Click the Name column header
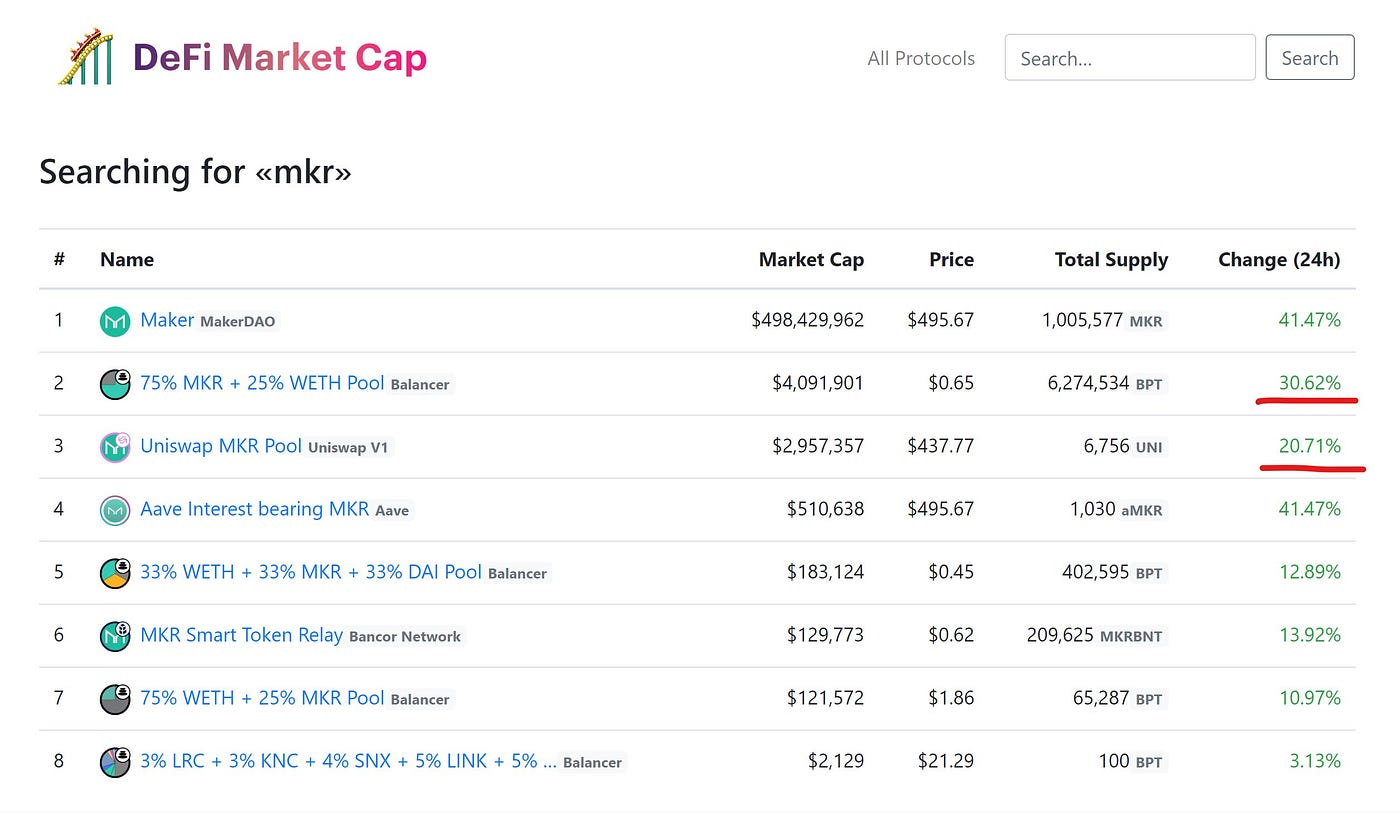This screenshot has height=813, width=1400. click(x=127, y=260)
